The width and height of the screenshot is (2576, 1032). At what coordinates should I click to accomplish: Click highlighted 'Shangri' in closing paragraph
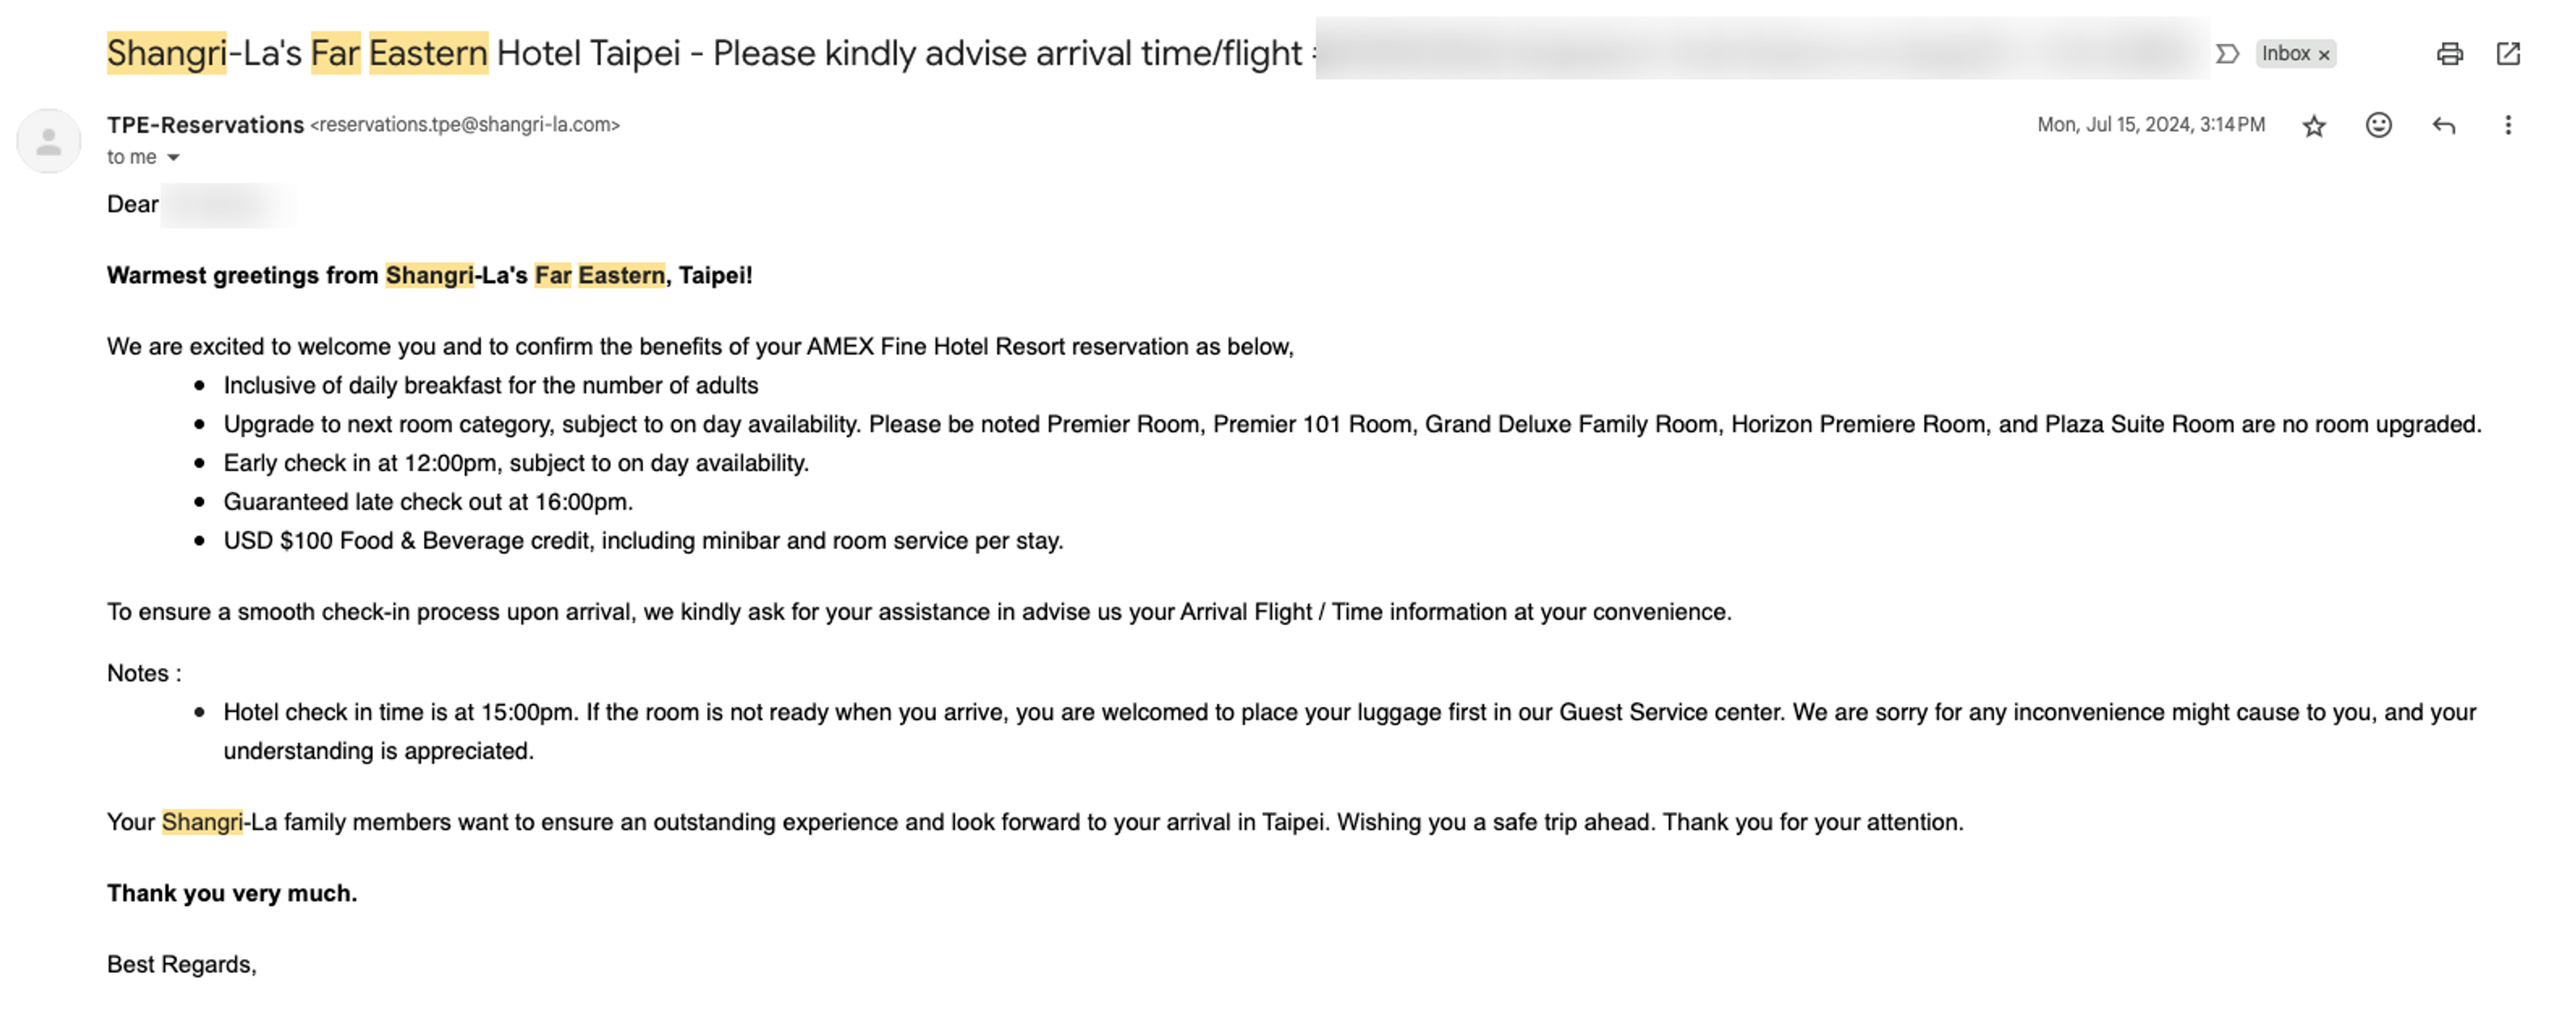click(x=202, y=822)
